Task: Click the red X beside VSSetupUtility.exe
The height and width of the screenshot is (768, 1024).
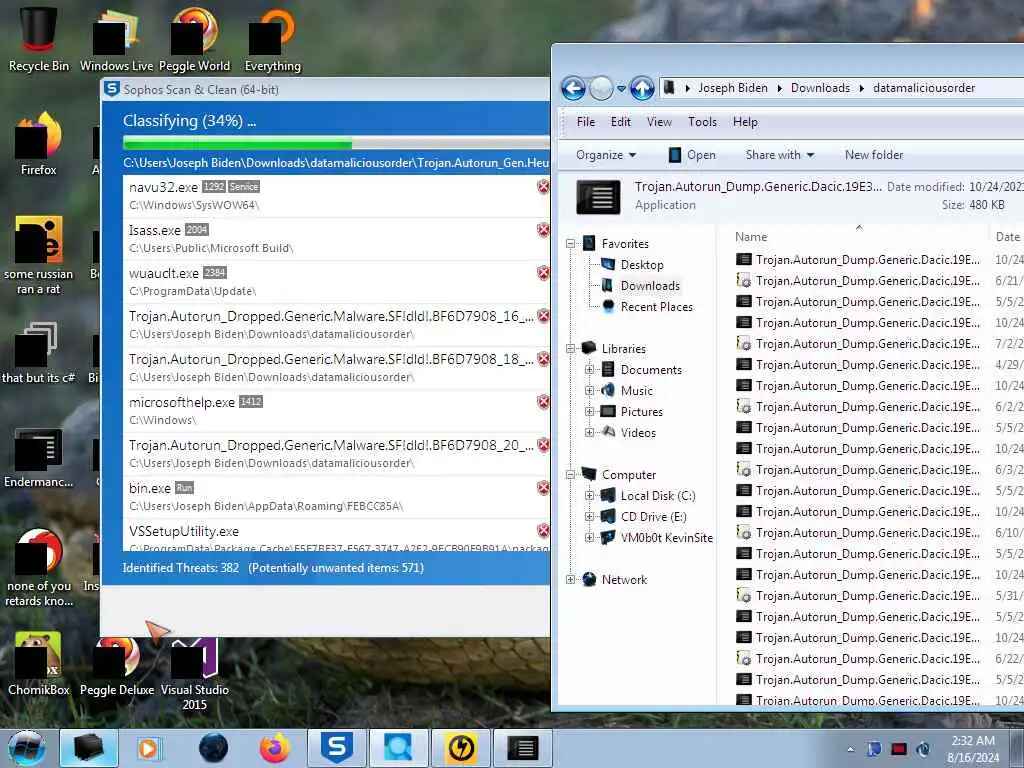Action: pos(543,531)
